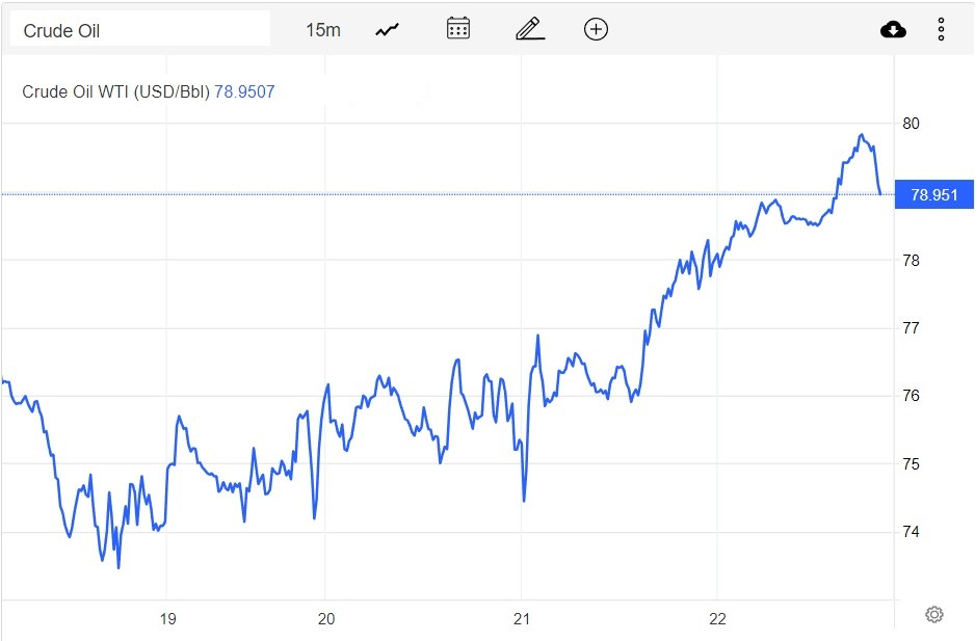
Task: Open the 15m interval selector
Action: pos(322,30)
